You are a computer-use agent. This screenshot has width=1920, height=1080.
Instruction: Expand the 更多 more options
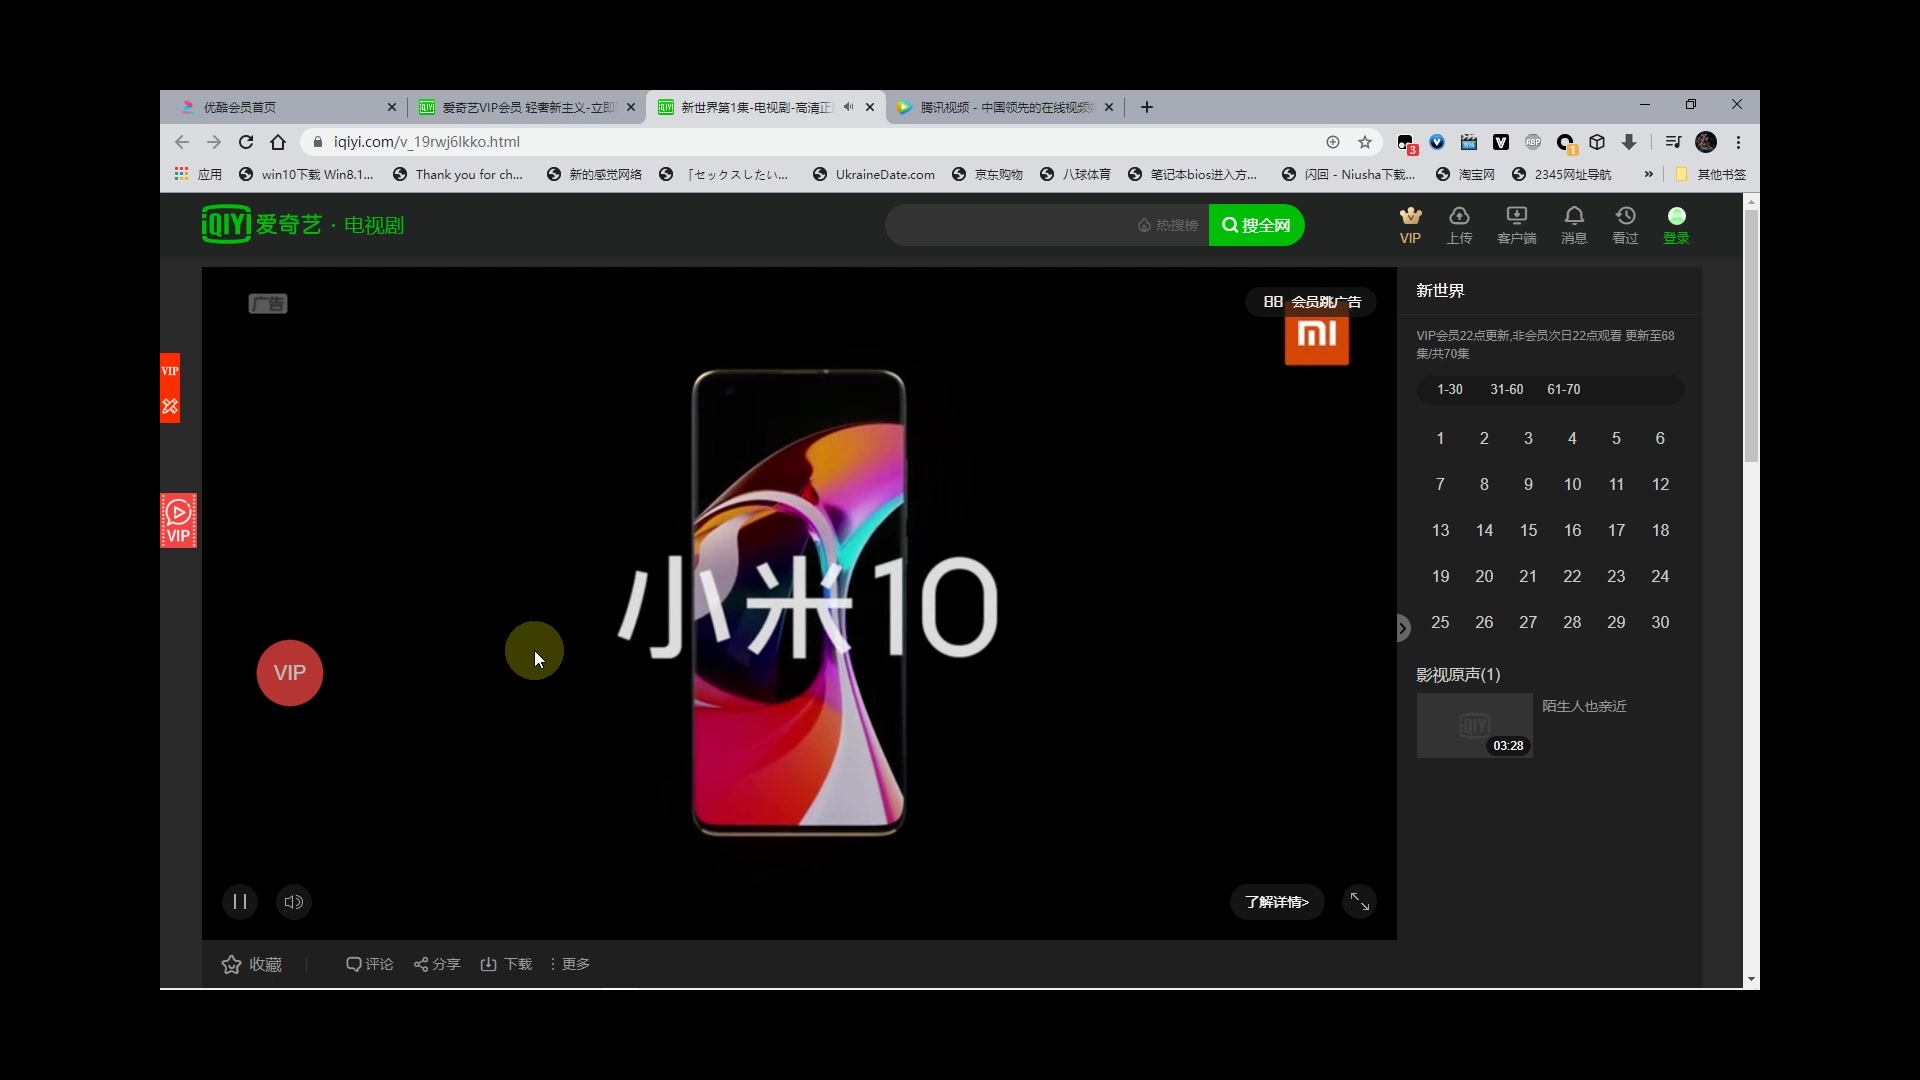[570, 964]
